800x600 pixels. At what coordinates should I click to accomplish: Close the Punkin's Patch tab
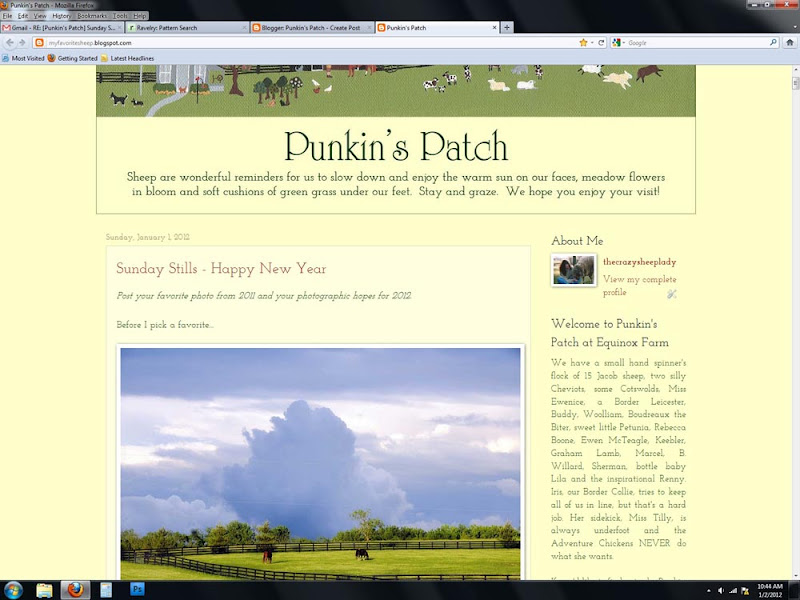pyautogui.click(x=494, y=28)
